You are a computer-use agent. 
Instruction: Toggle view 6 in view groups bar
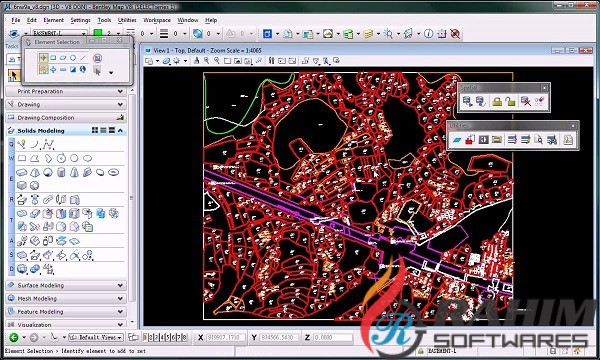pyautogui.click(x=173, y=337)
